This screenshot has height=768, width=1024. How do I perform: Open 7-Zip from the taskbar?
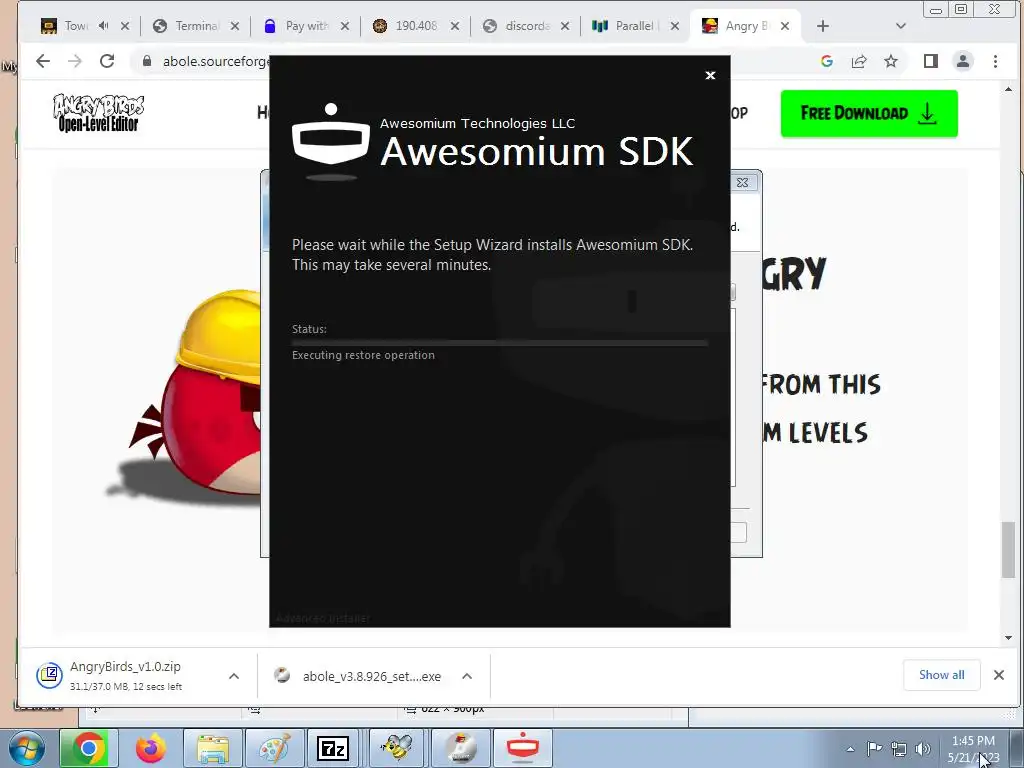coord(332,748)
